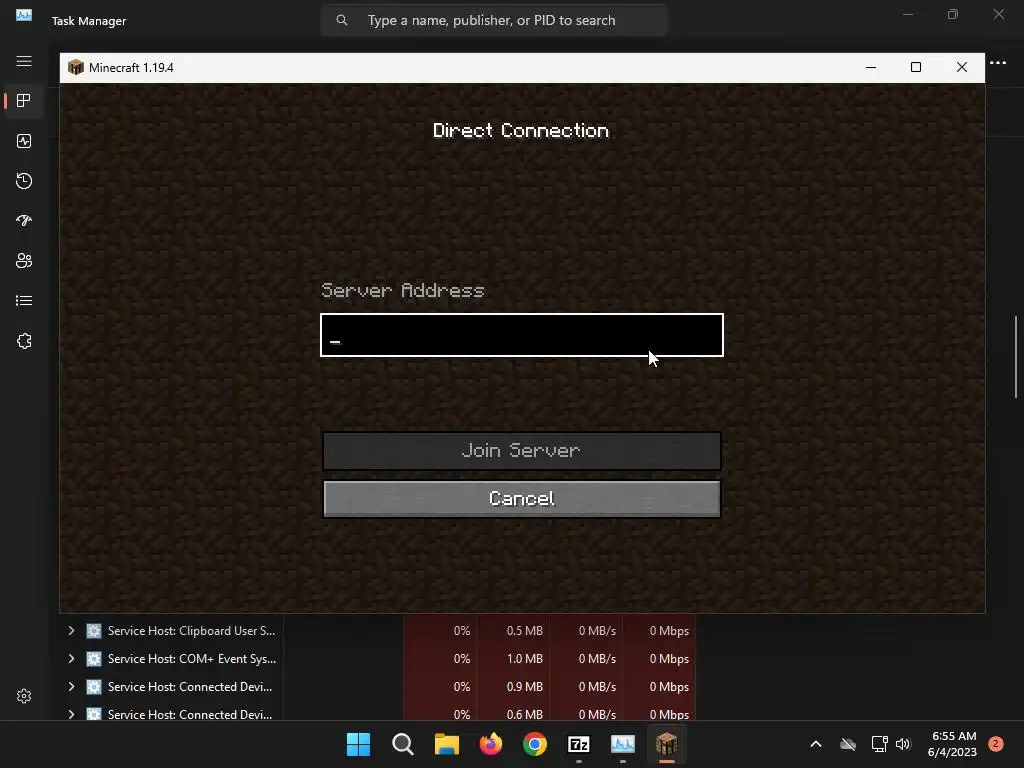This screenshot has height=768, width=1024.
Task: Click Task Manager three-dots more options
Action: tap(998, 63)
